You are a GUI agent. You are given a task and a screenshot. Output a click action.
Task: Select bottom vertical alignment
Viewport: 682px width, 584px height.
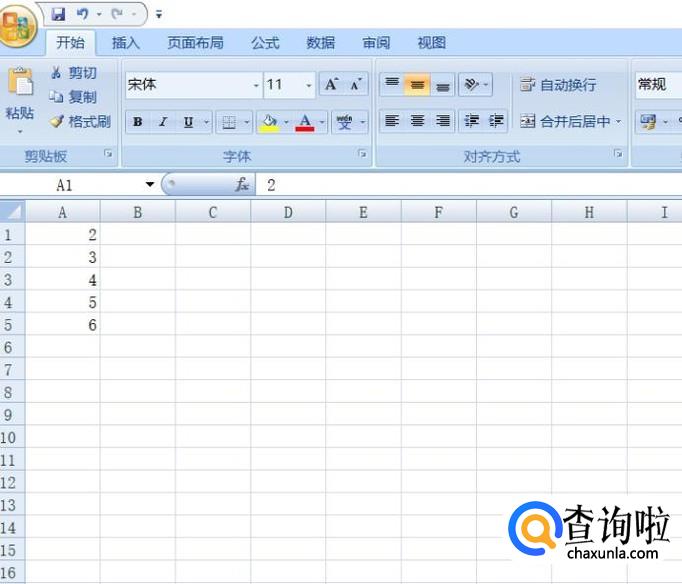point(443,84)
